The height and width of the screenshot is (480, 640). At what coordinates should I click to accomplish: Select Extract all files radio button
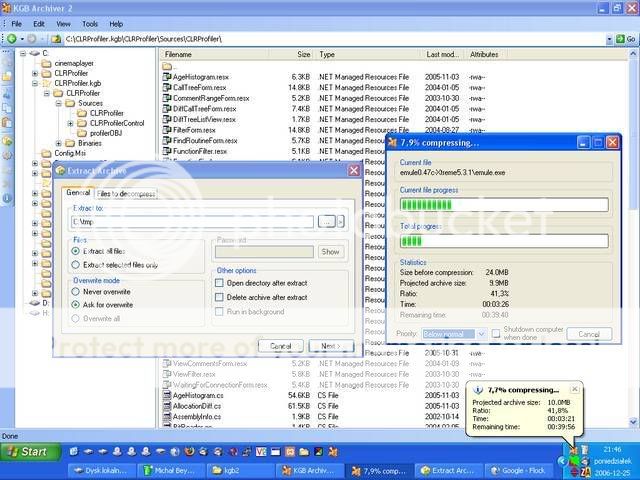pos(76,251)
